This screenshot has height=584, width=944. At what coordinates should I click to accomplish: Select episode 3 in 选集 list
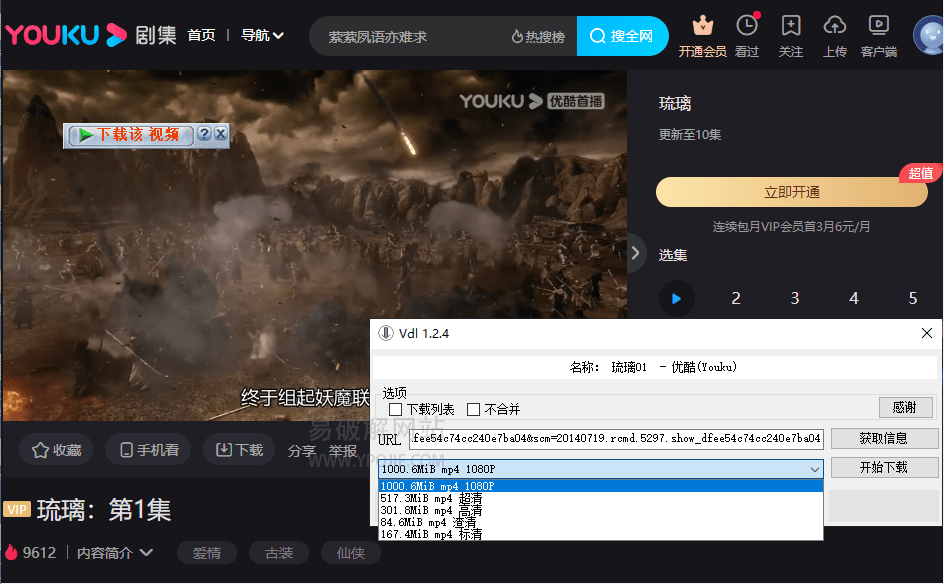(795, 298)
